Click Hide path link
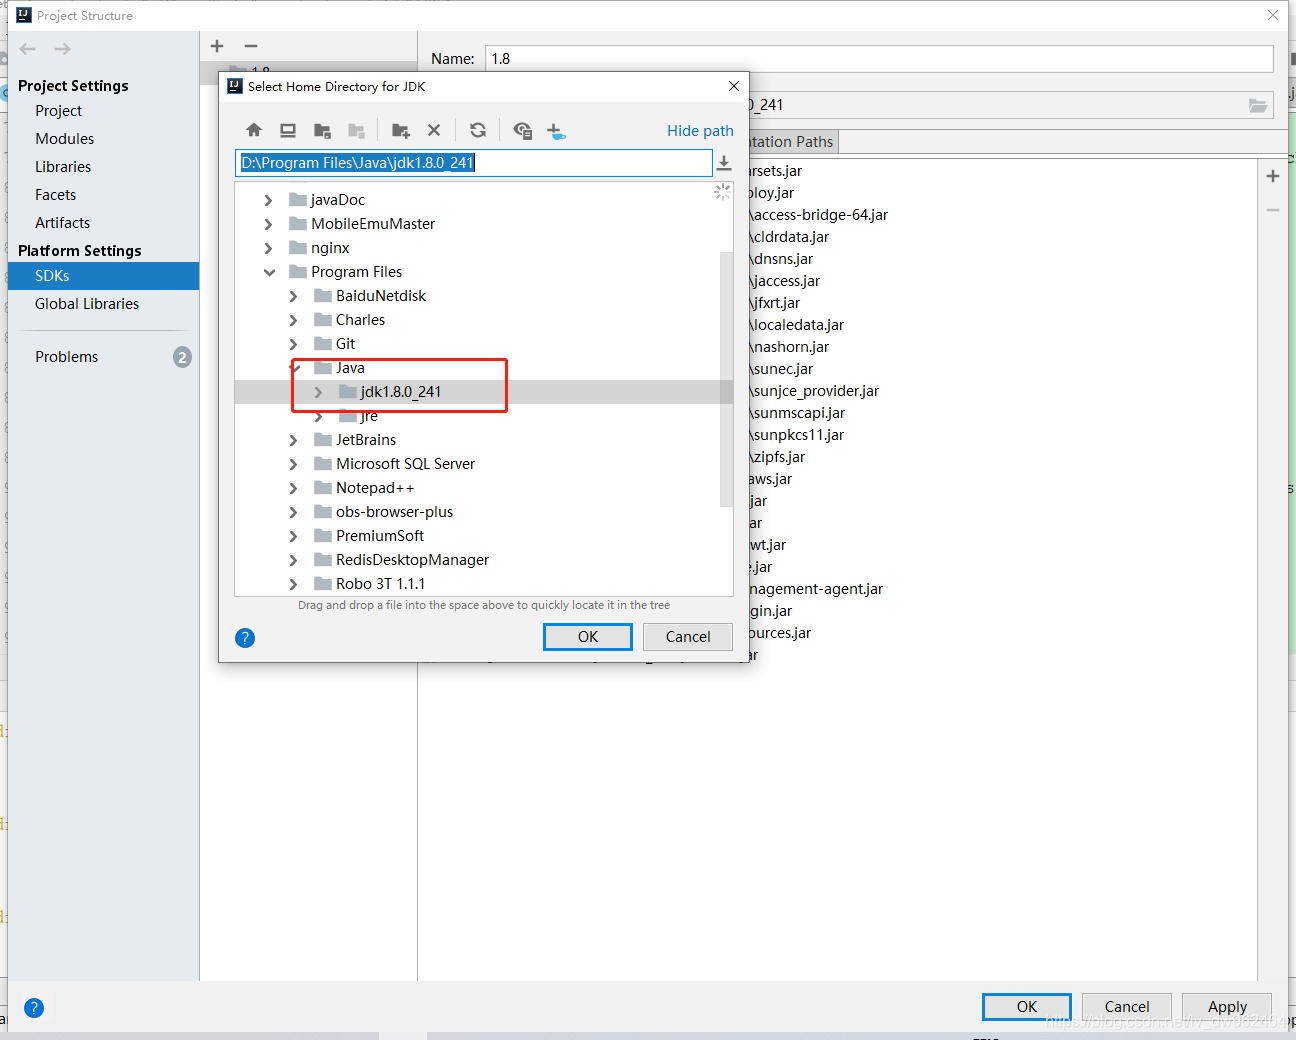Screen dimensions: 1296x1040 point(700,130)
